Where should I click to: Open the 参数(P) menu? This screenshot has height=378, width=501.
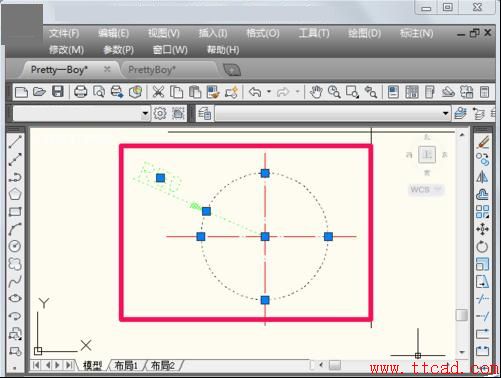coord(118,50)
